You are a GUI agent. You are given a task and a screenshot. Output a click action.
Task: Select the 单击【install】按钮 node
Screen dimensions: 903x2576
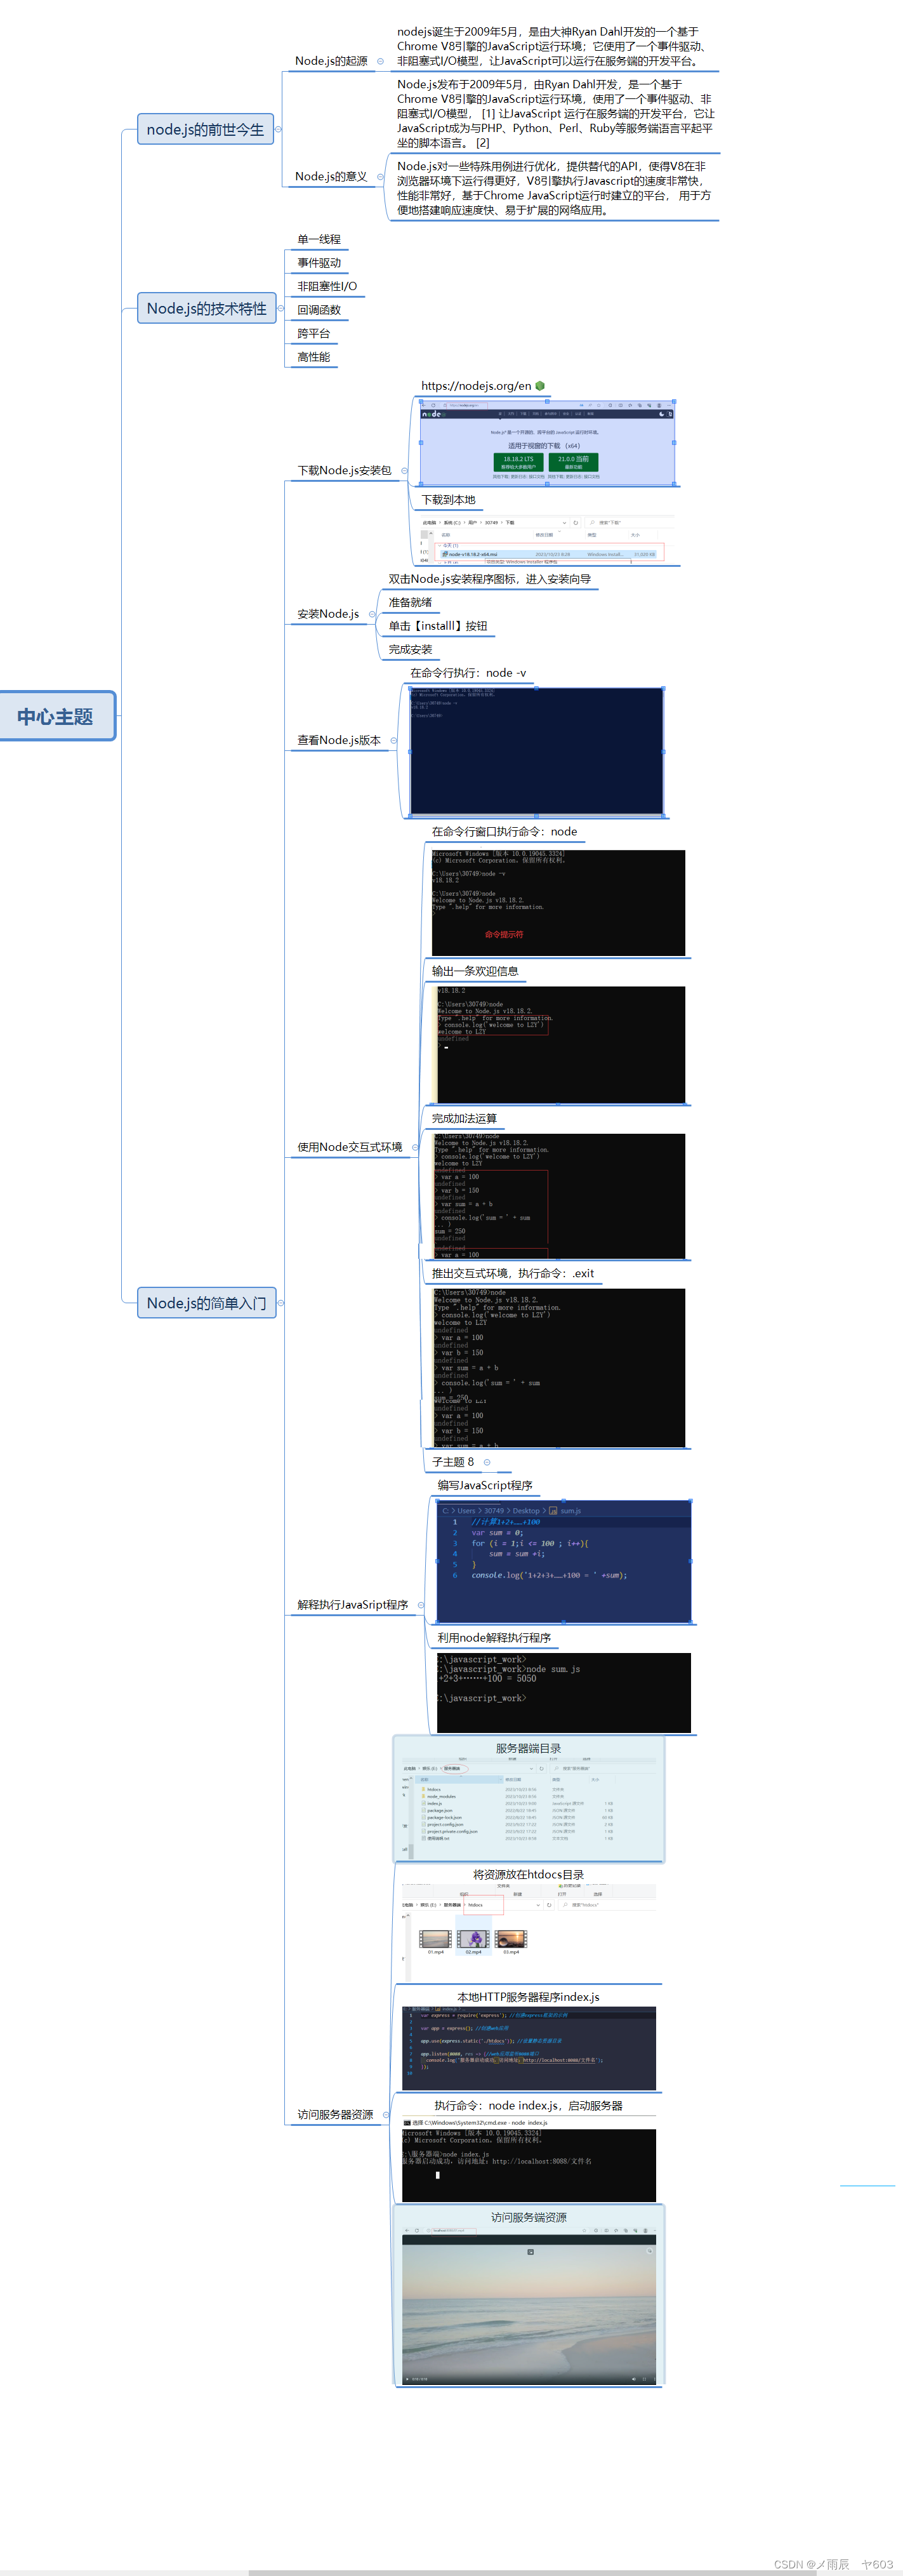tap(438, 626)
